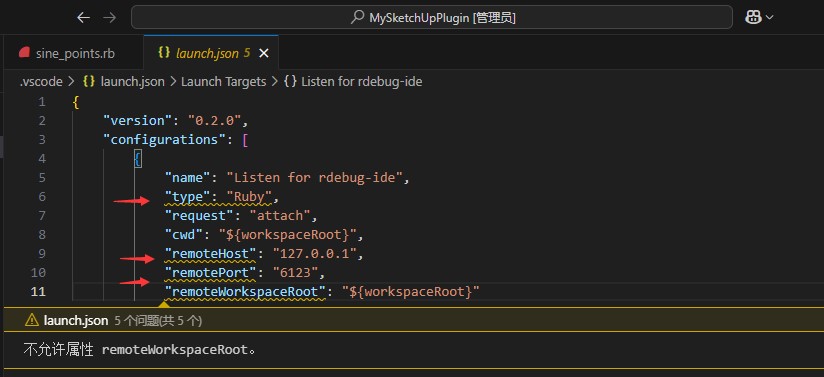Click the "name" key on line 5
This screenshot has width=824, height=377.
188,177
